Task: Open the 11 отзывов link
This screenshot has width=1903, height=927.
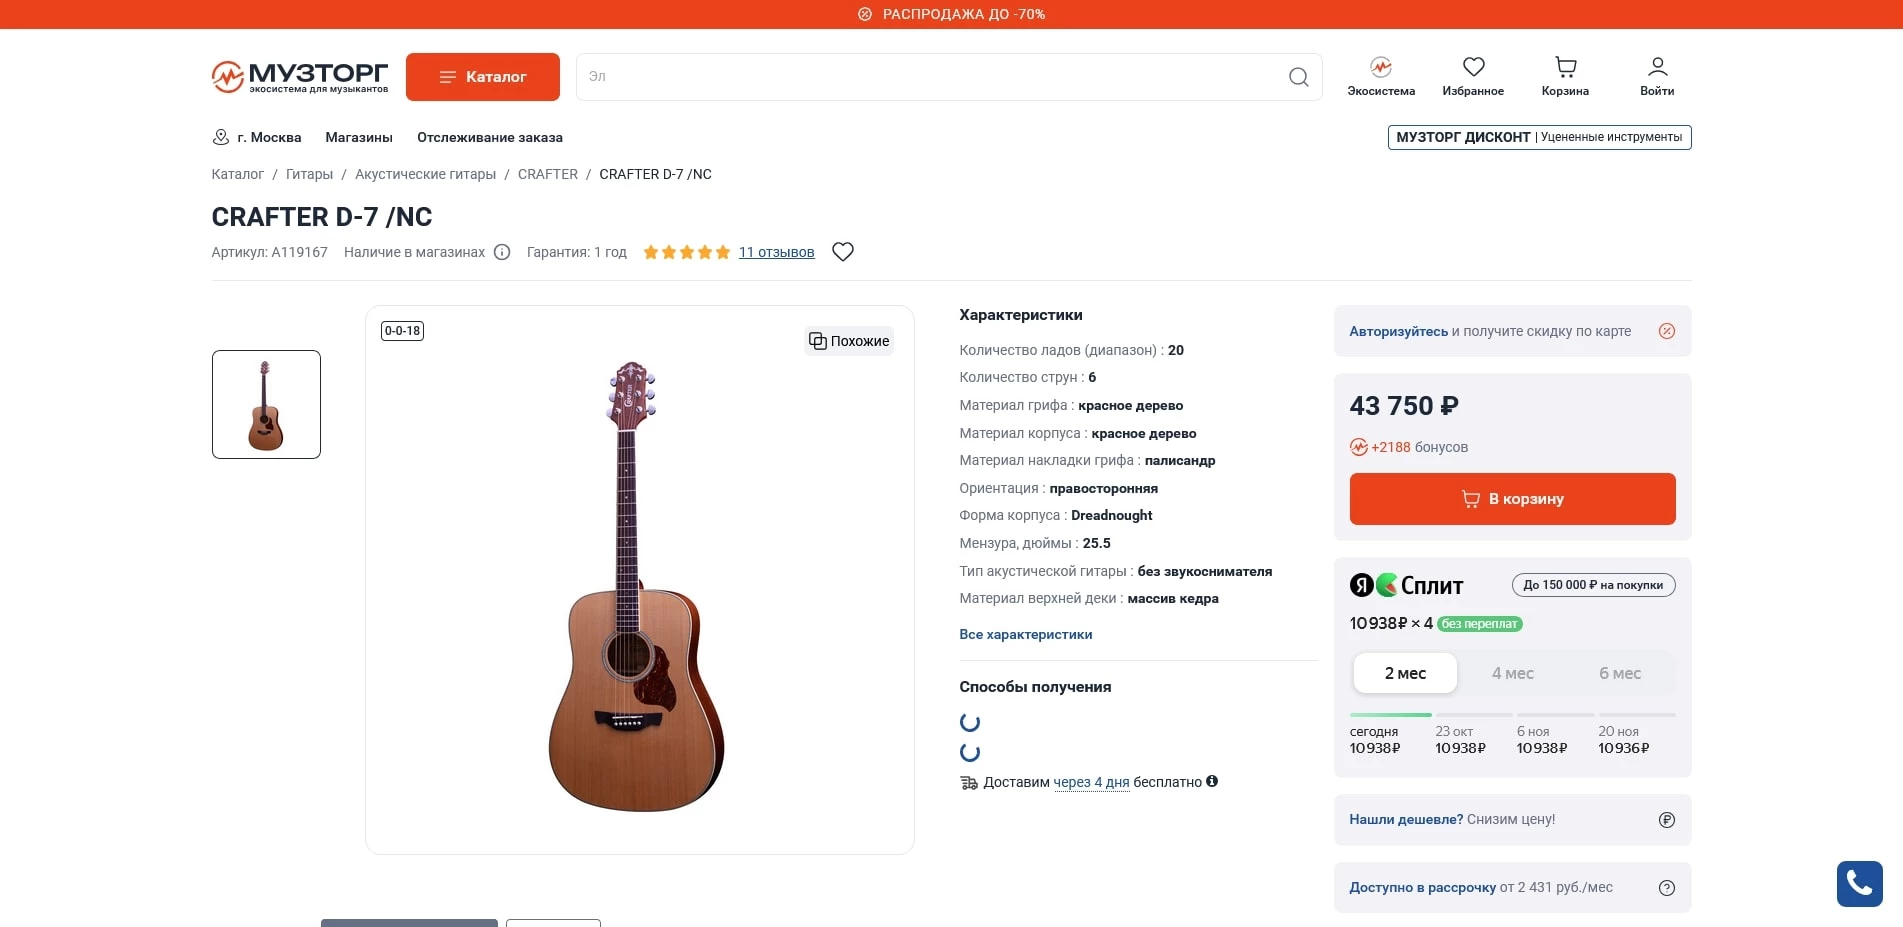Action: [x=775, y=252]
